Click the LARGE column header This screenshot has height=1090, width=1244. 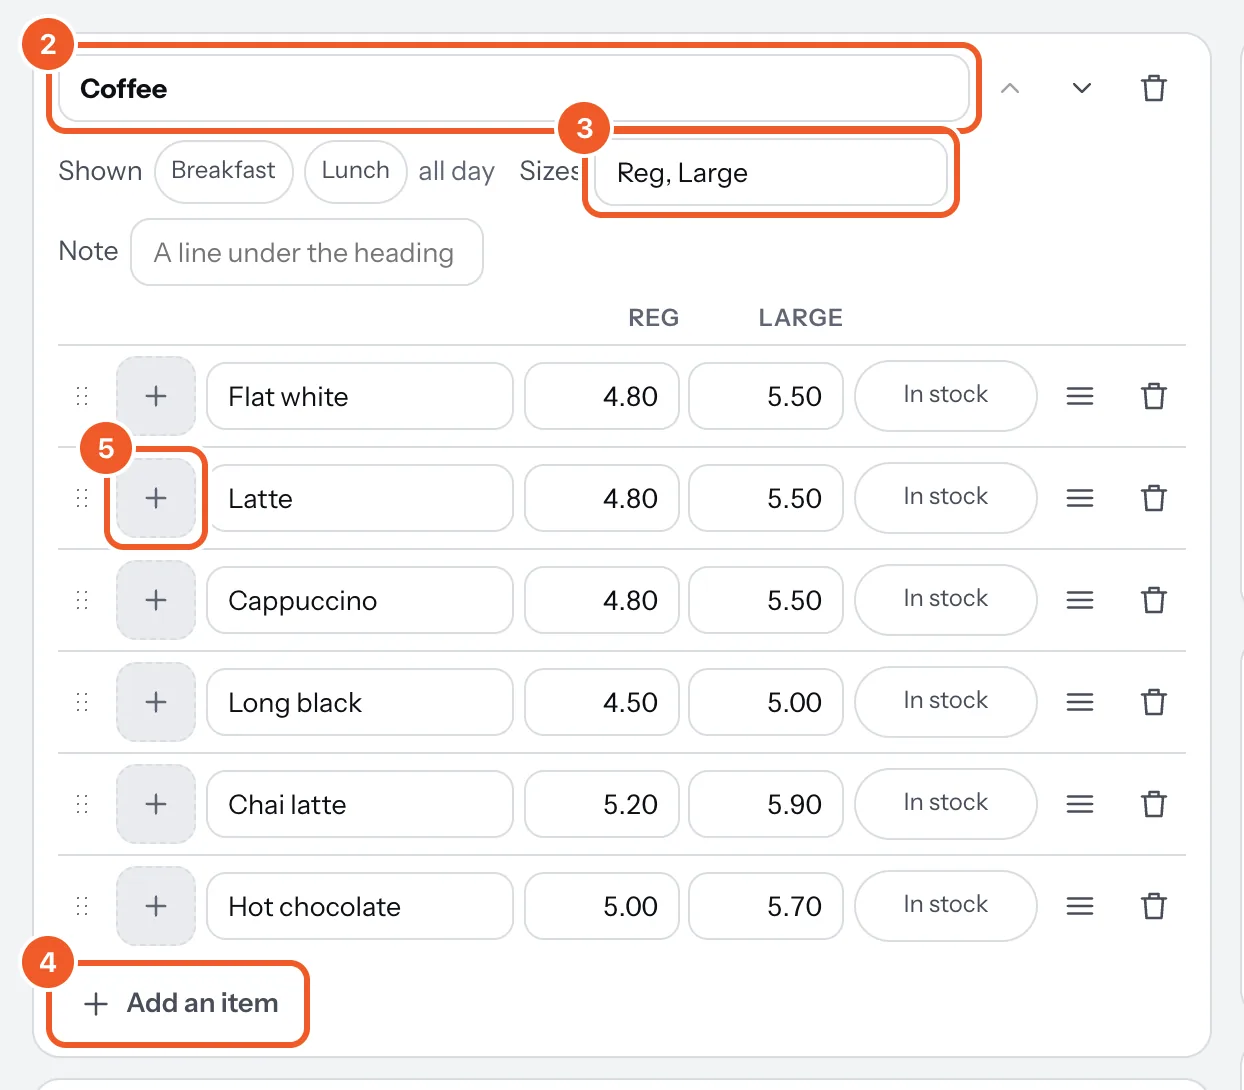(800, 318)
